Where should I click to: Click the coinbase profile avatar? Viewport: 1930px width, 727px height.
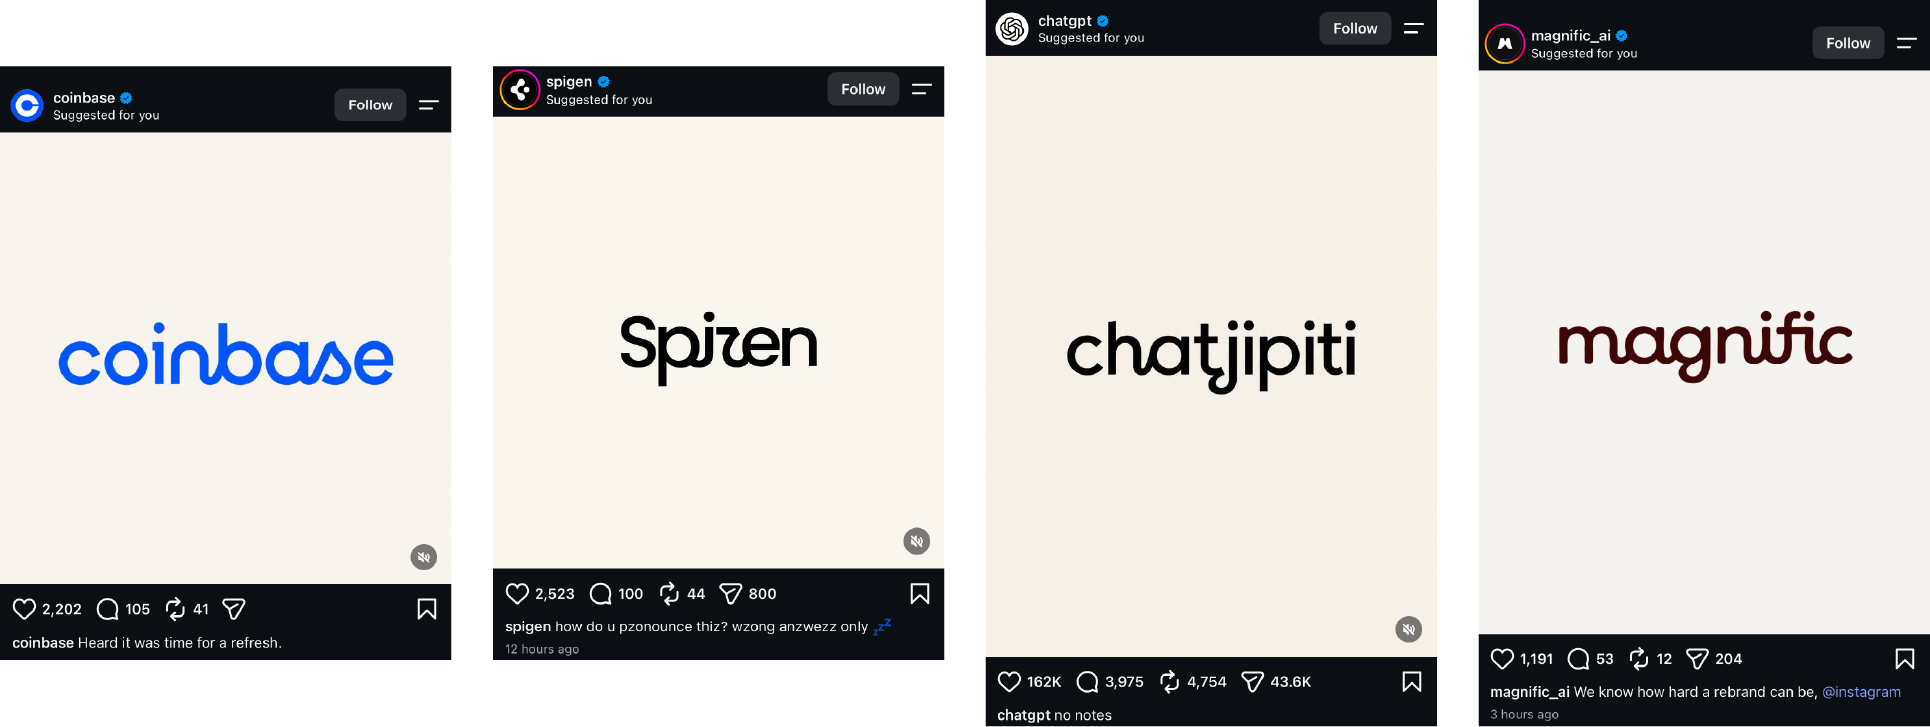(x=27, y=105)
